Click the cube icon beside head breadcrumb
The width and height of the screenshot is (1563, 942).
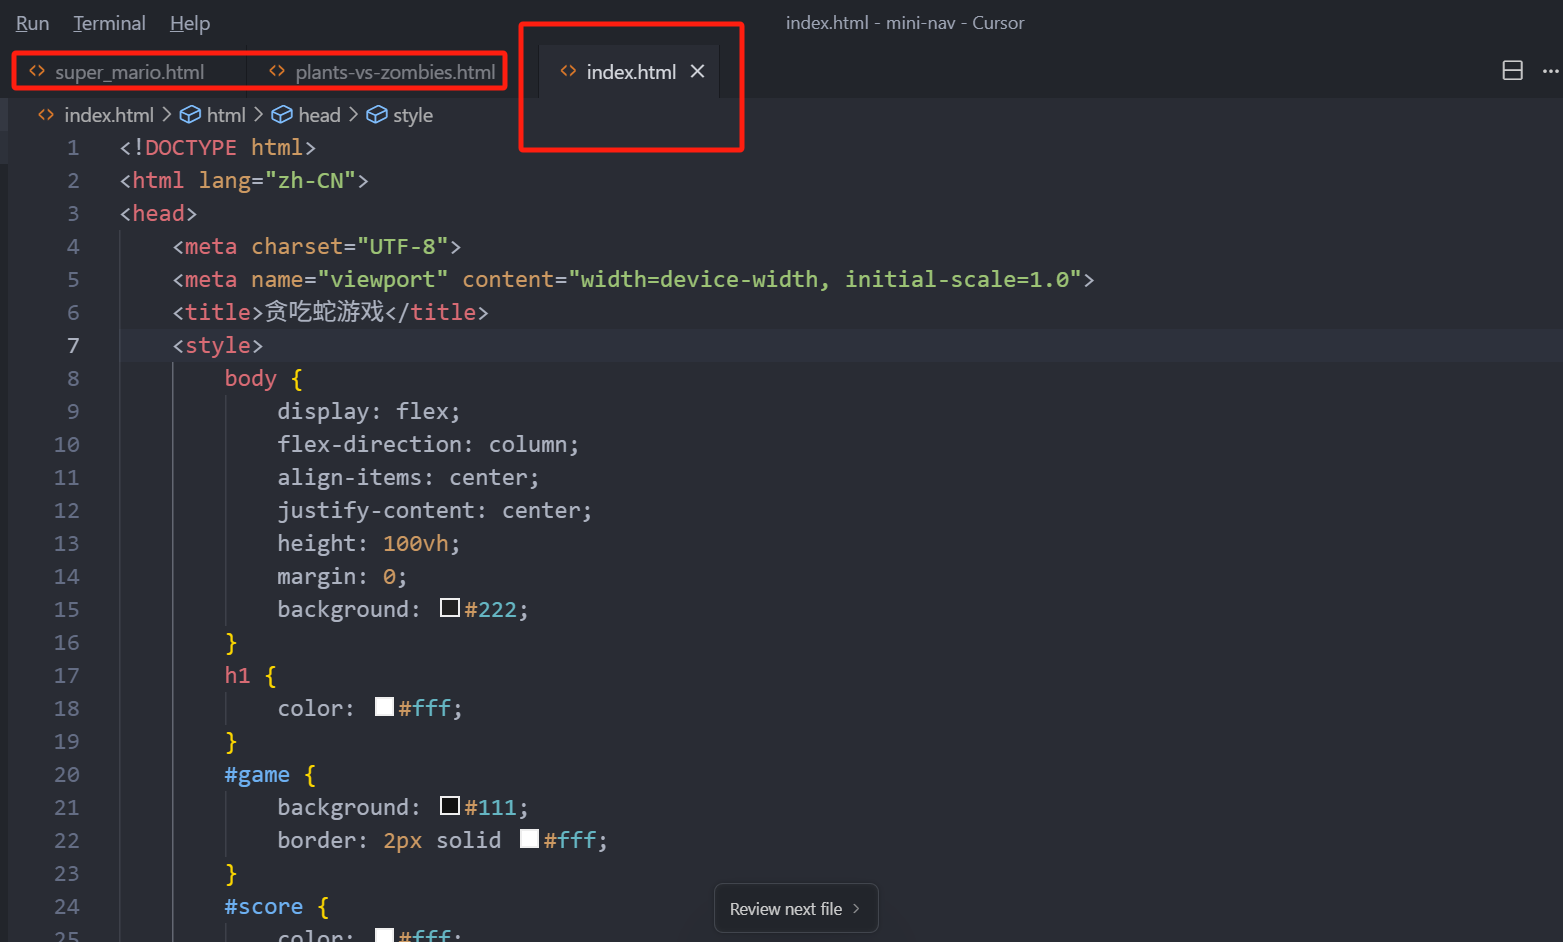point(282,115)
